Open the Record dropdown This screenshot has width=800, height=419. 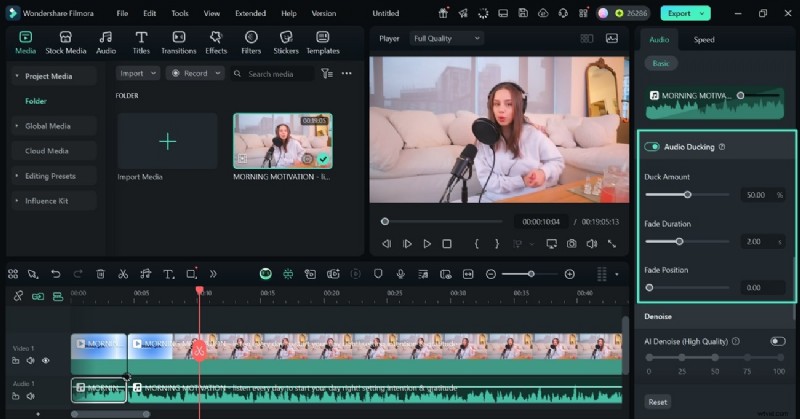coord(195,73)
